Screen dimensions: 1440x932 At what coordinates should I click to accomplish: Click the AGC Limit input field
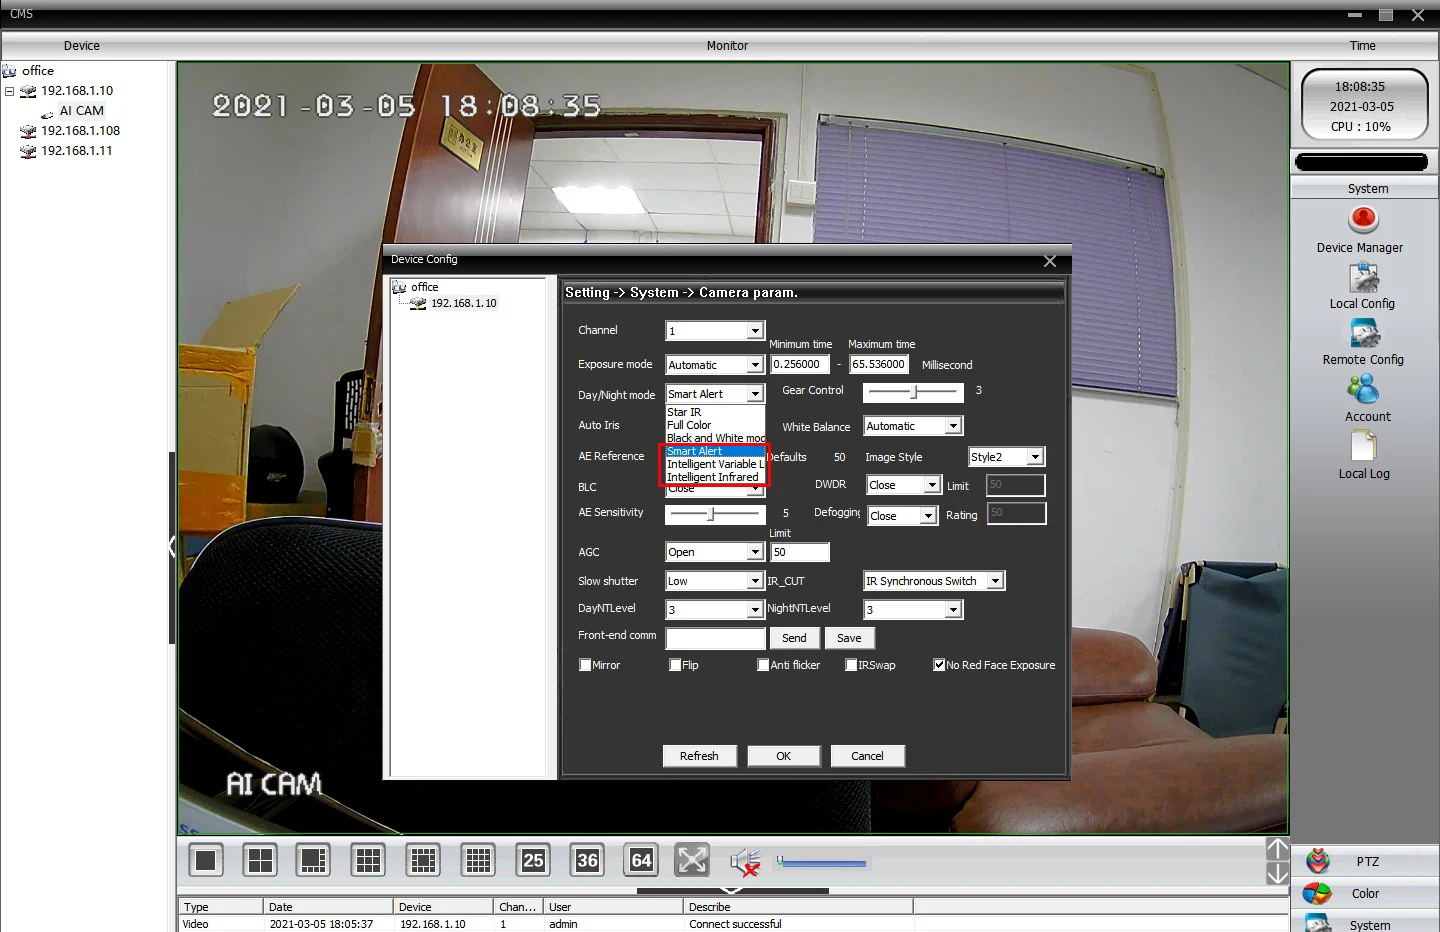[800, 552]
